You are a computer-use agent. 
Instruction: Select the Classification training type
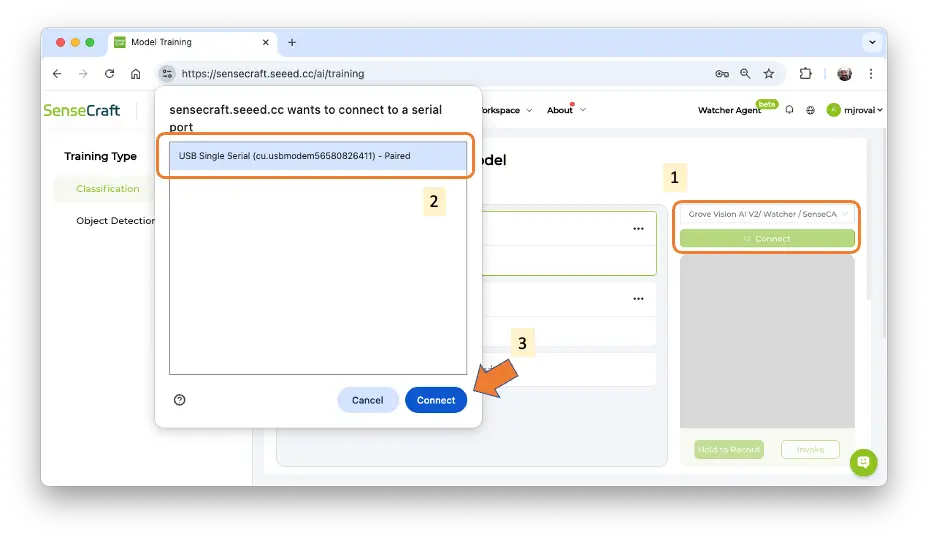pos(108,189)
